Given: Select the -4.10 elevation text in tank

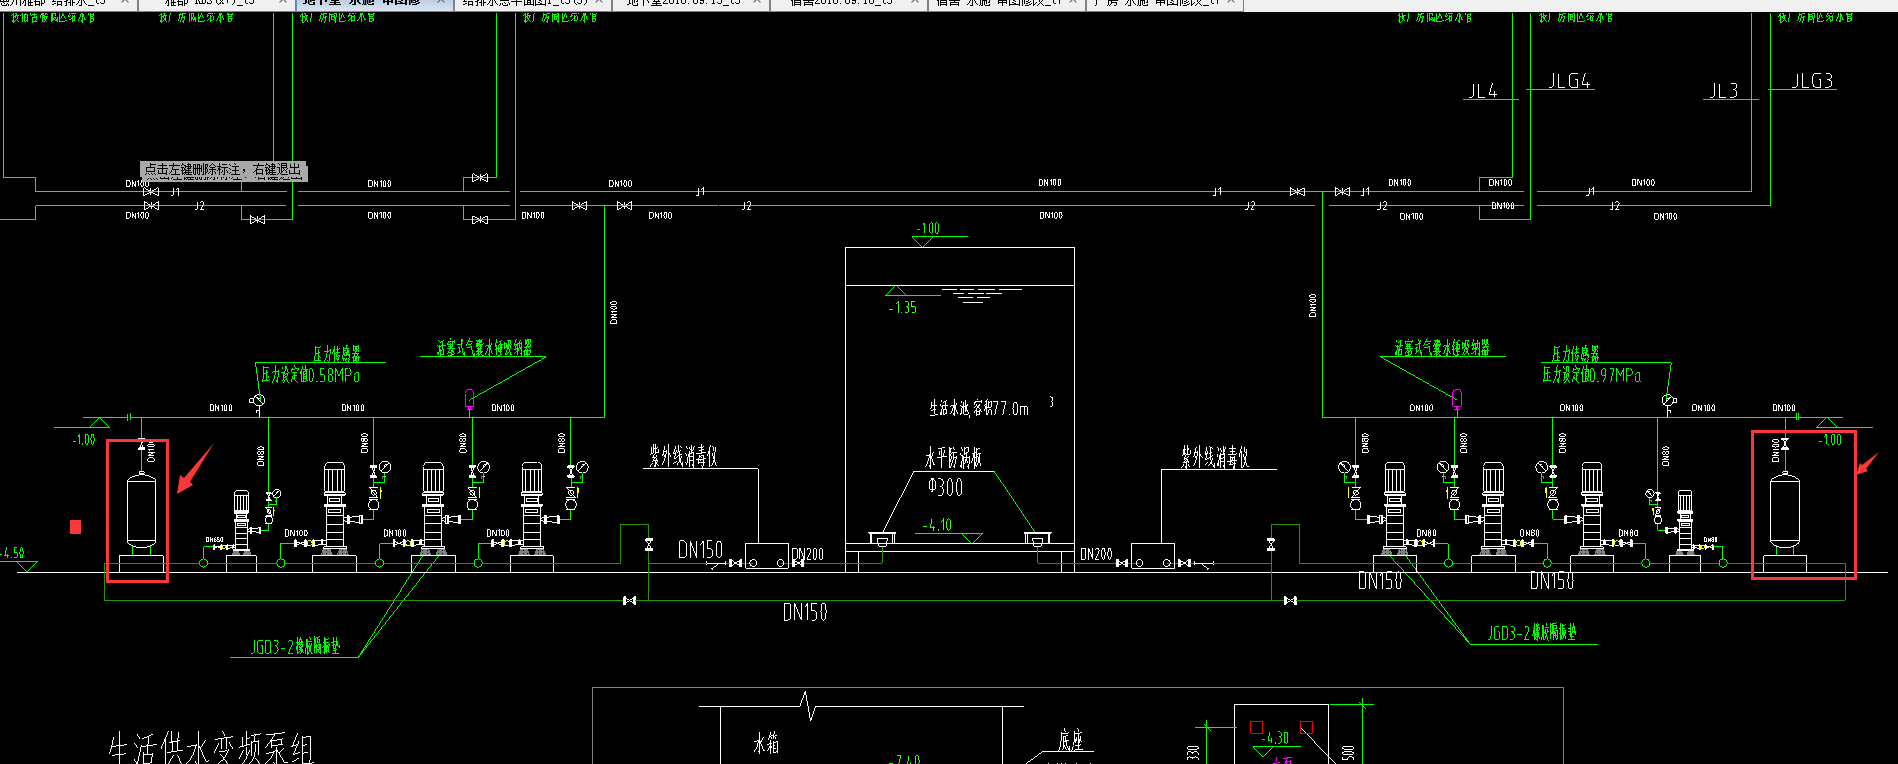Looking at the screenshot, I should click(x=937, y=525).
